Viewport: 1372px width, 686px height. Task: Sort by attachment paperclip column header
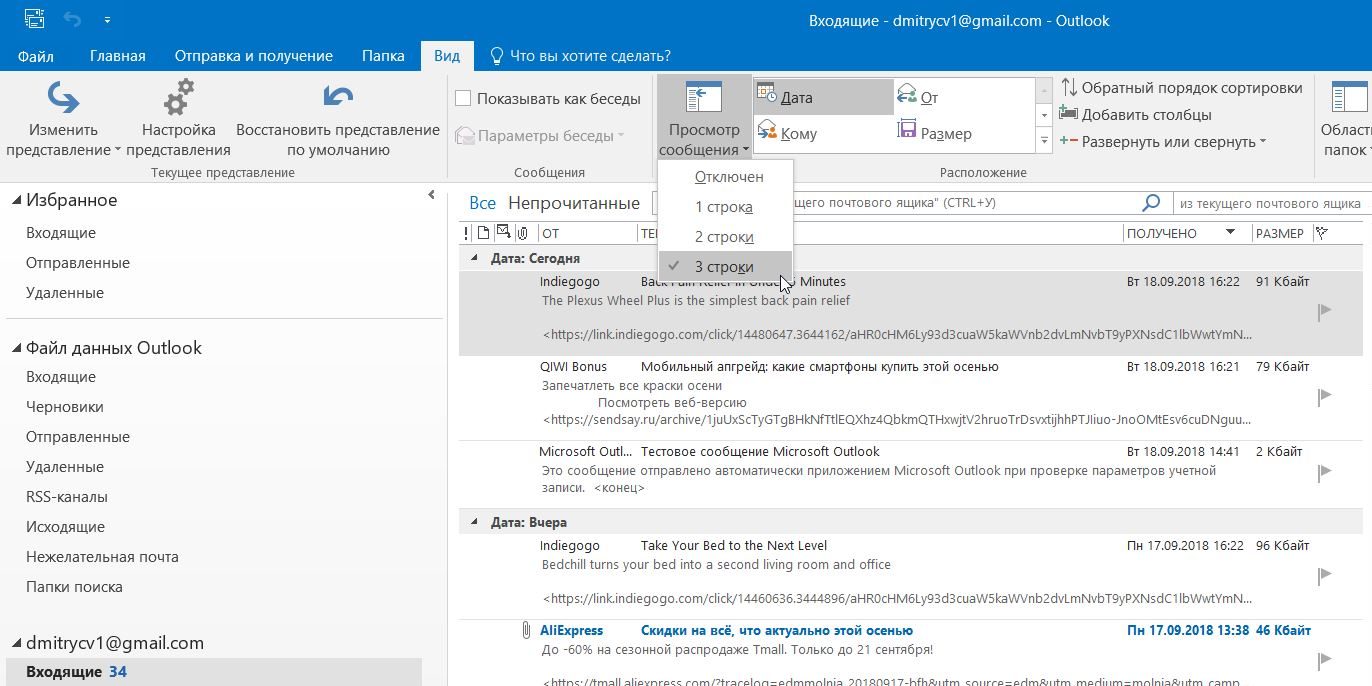tap(523, 233)
